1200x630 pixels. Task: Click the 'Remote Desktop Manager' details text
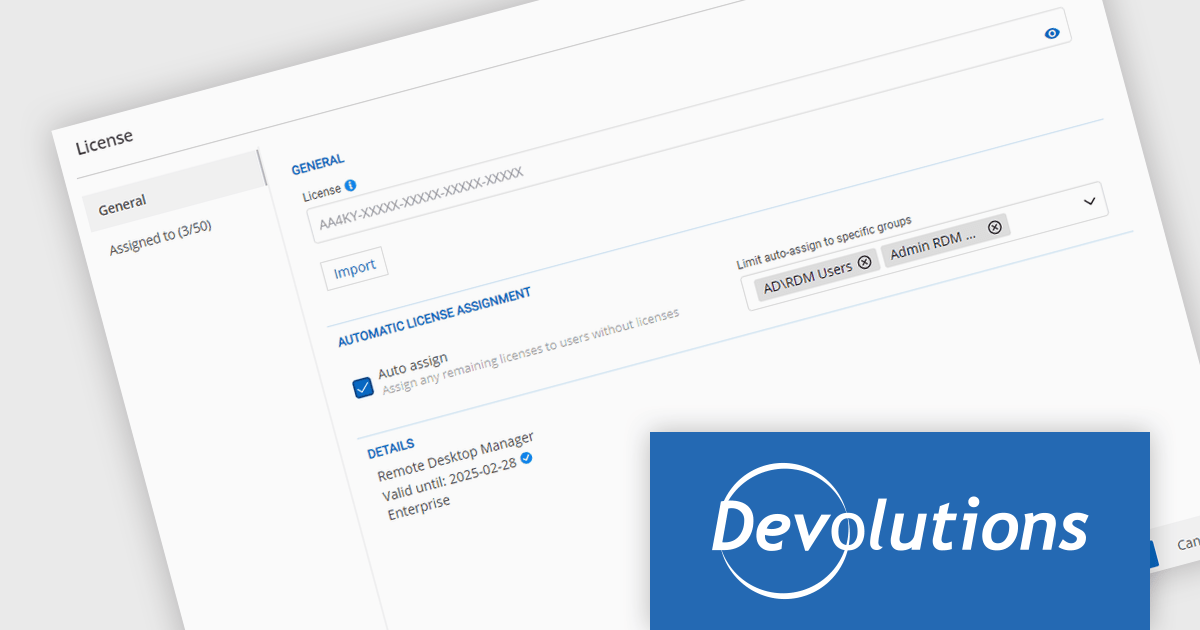point(456,457)
